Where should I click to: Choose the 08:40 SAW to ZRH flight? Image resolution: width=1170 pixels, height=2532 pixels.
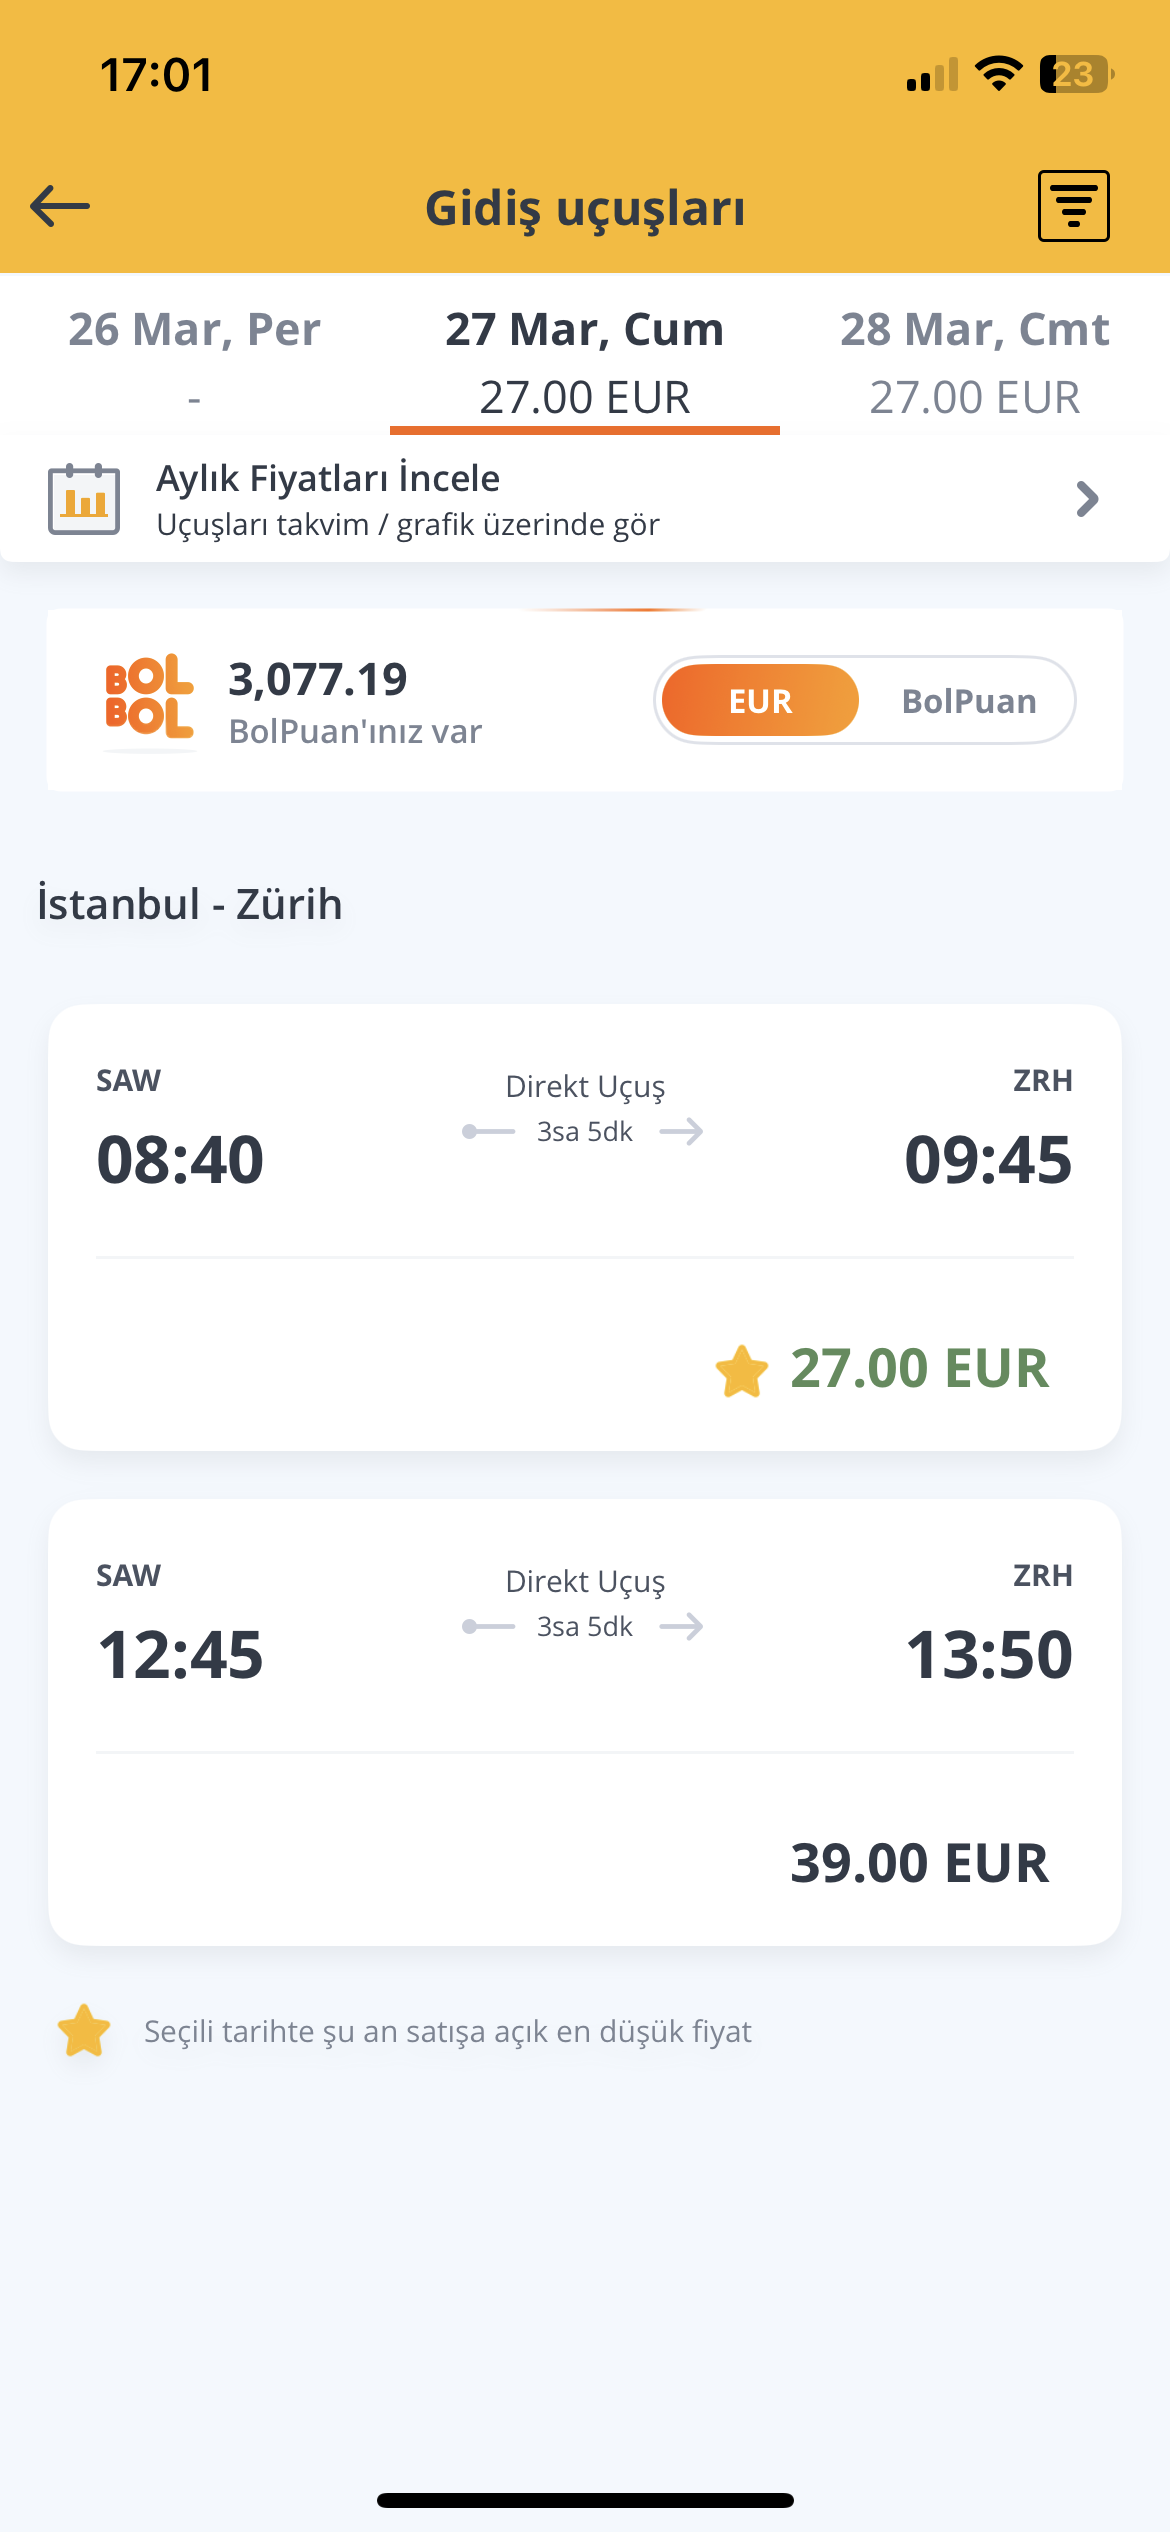[x=585, y=1227]
